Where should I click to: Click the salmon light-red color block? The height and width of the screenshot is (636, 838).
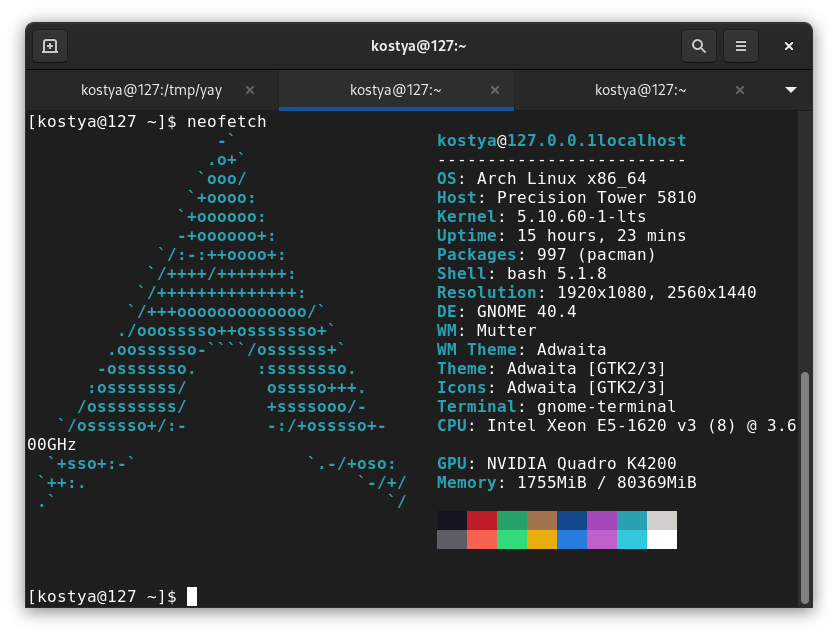[482, 539]
